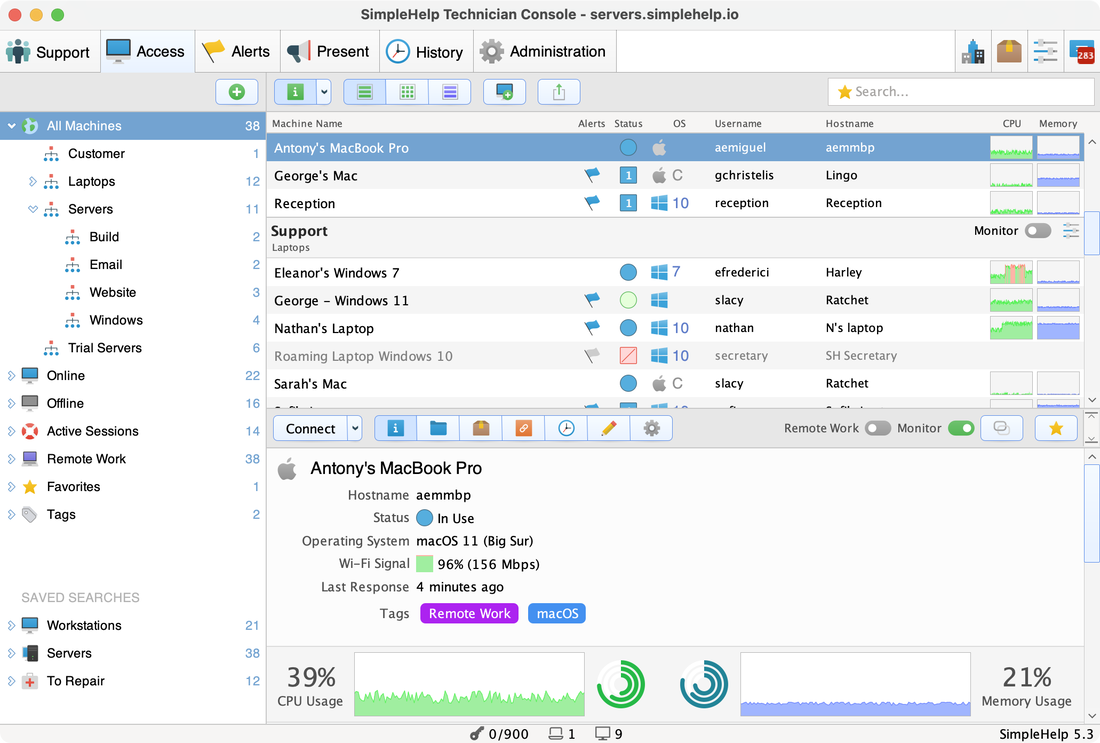Open the box icon in the details toolbar

point(481,428)
